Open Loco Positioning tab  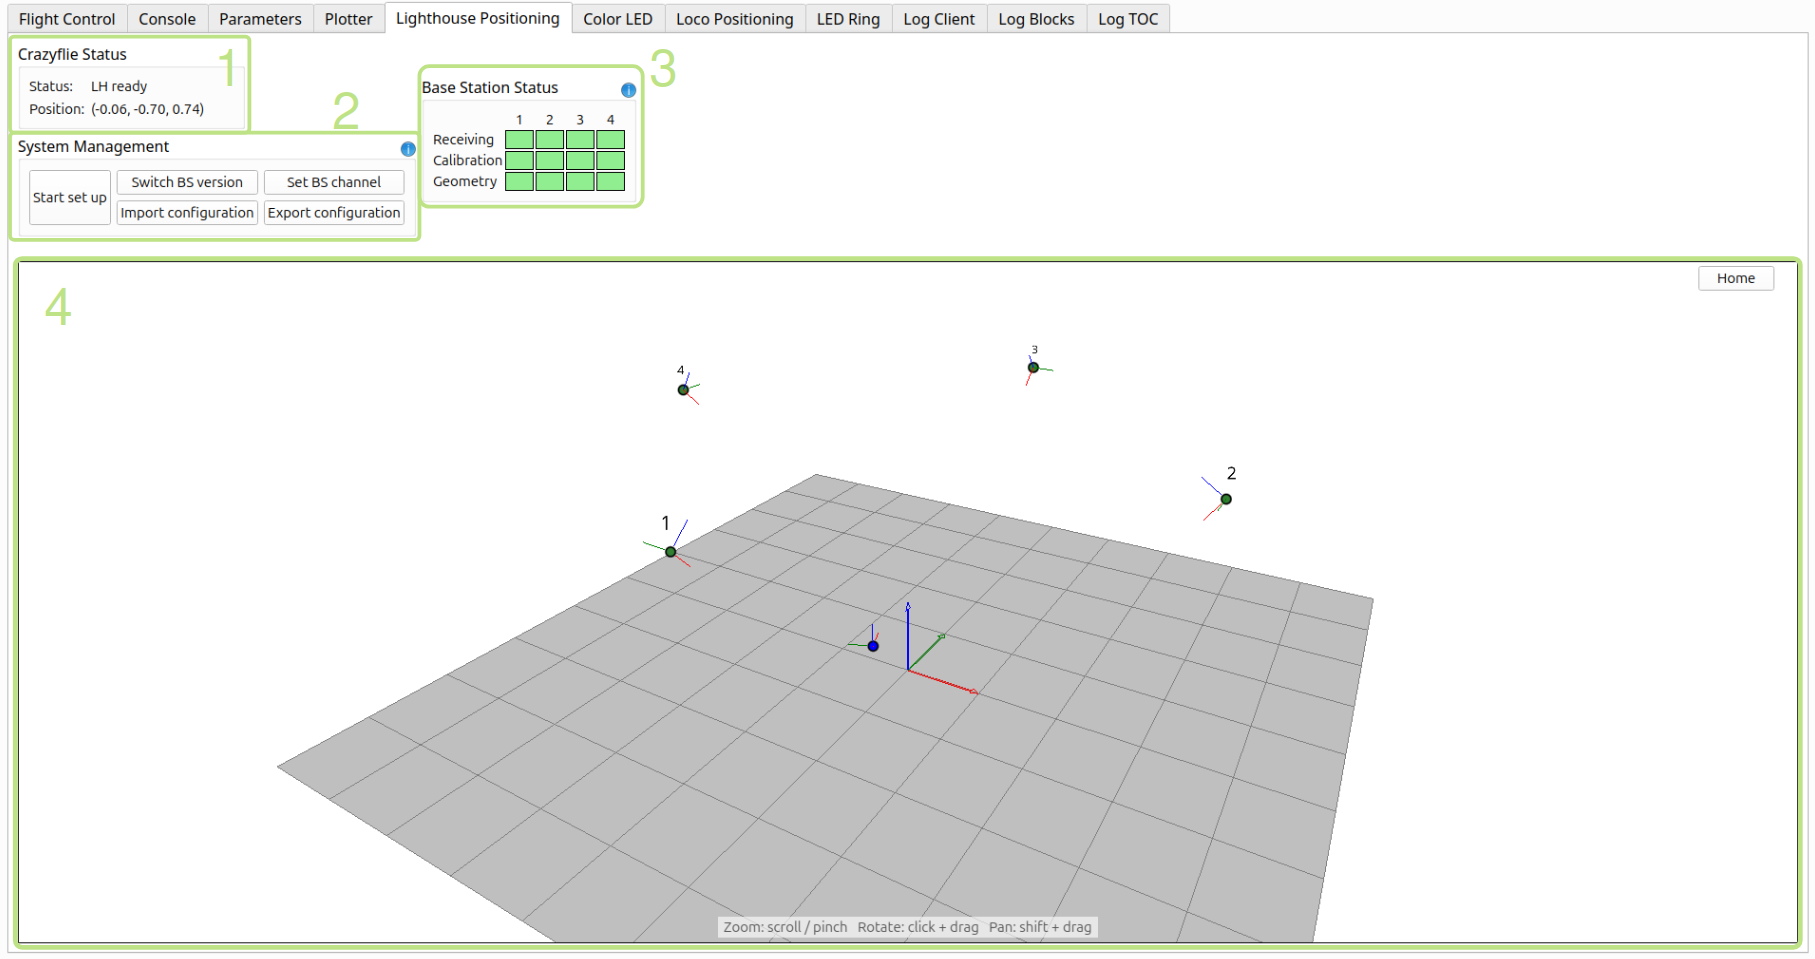pyautogui.click(x=734, y=19)
